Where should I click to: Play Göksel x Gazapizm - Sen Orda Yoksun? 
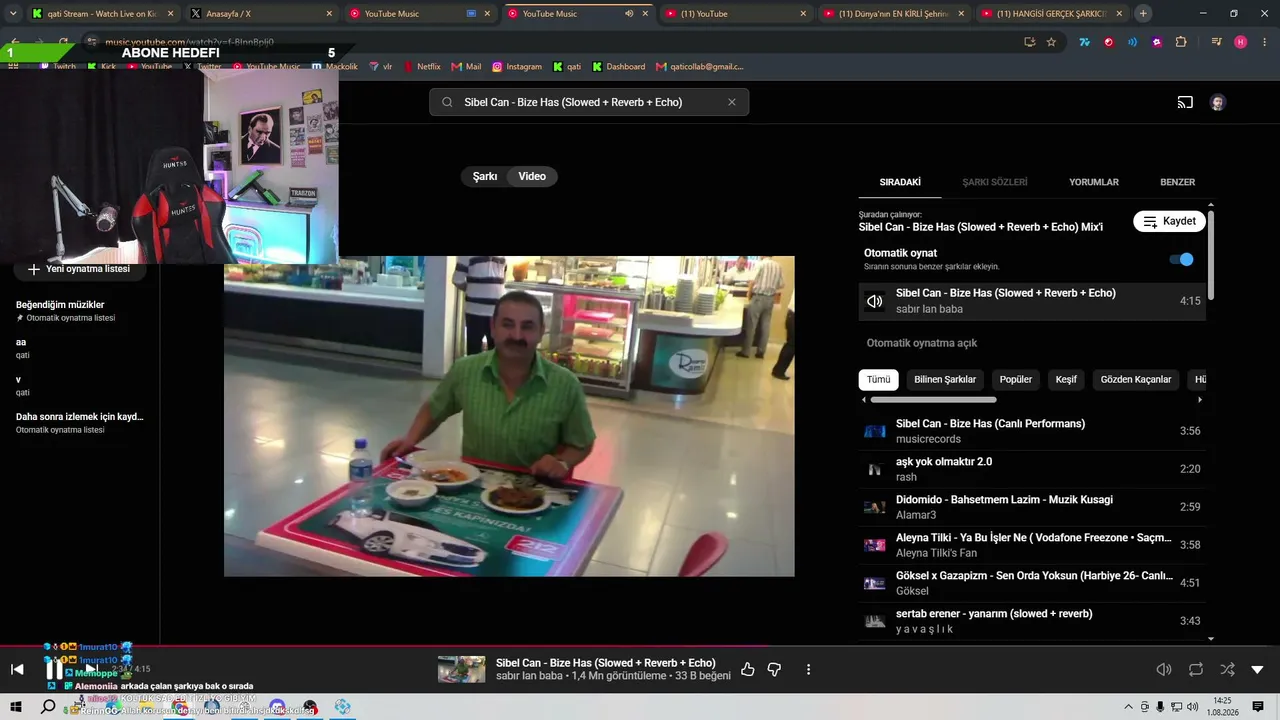coord(1032,583)
